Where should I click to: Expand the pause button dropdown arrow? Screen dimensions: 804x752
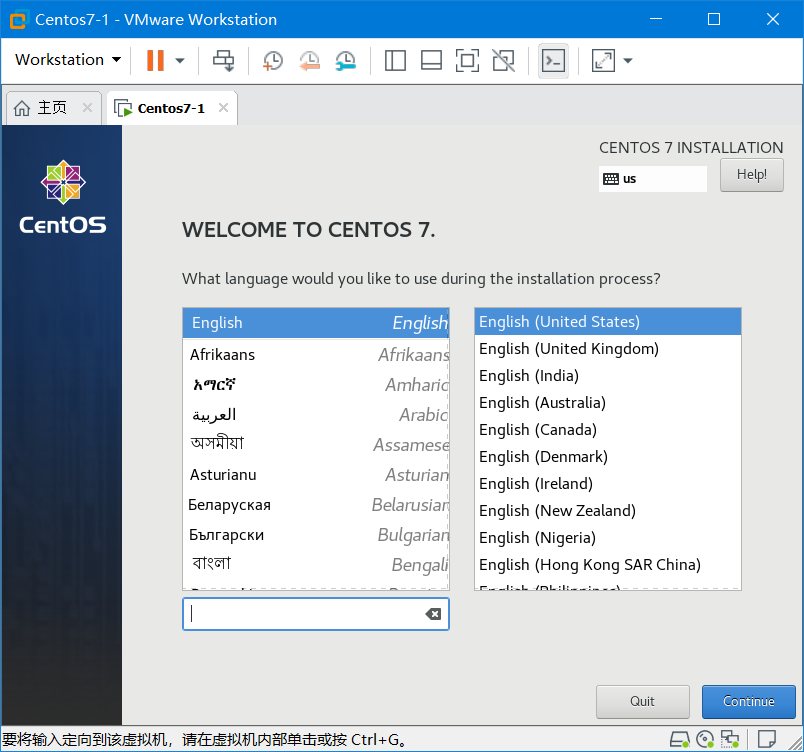pos(181,60)
